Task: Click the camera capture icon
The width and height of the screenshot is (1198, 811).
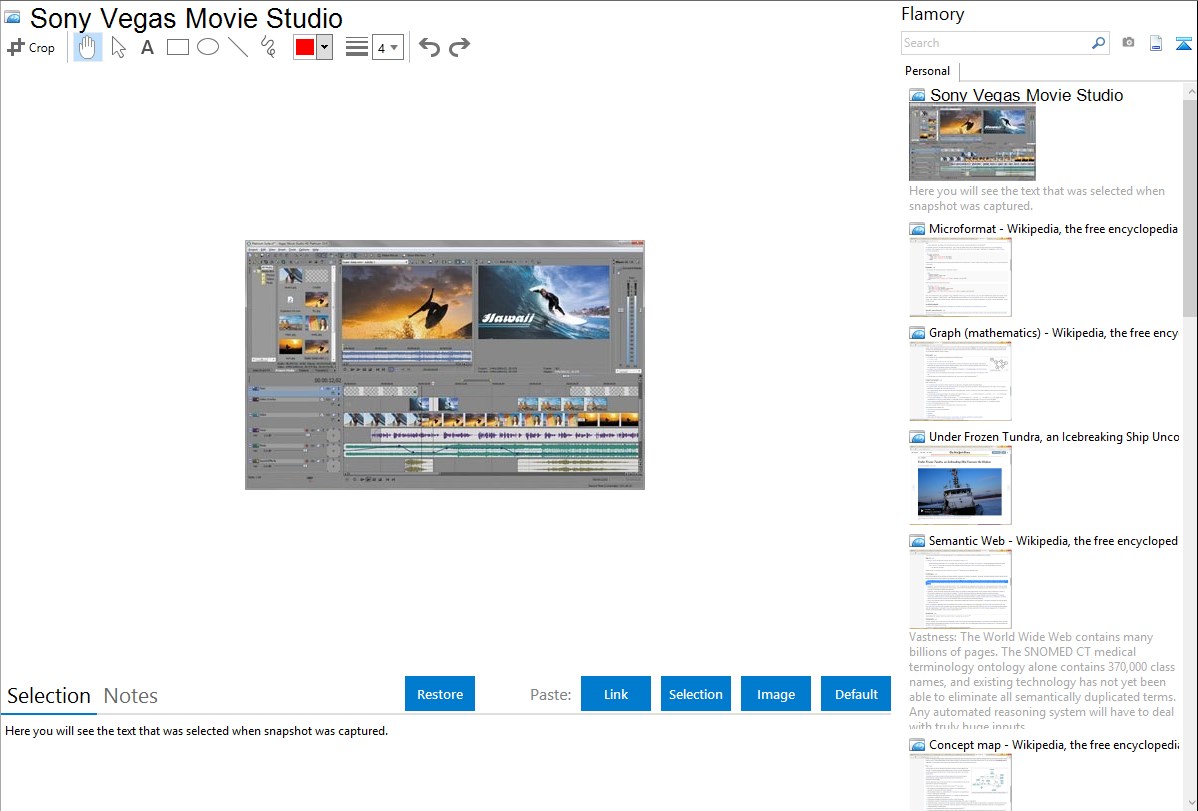Action: [1128, 43]
